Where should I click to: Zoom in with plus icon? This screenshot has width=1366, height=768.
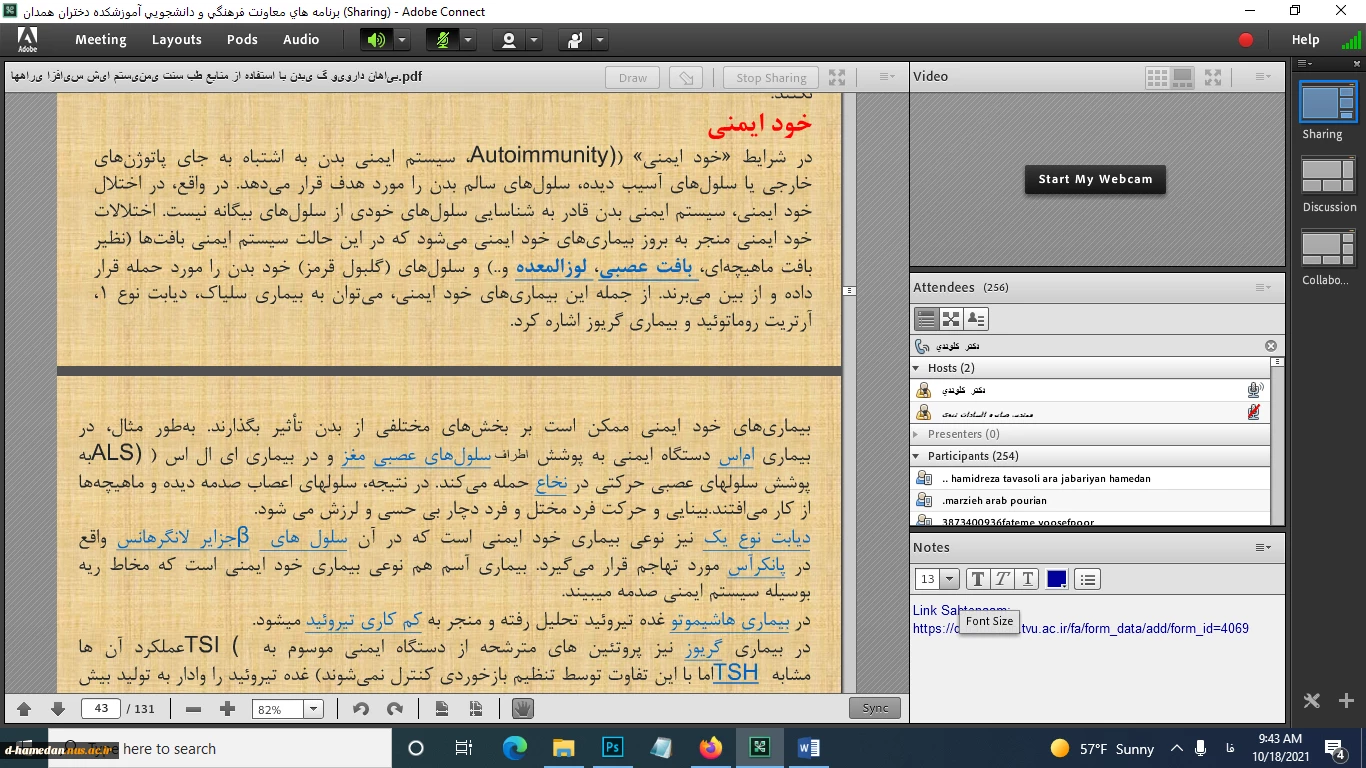pos(227,709)
